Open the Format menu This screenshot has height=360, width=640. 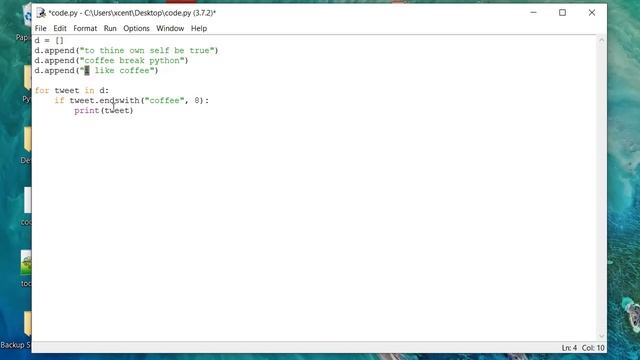coord(85,29)
